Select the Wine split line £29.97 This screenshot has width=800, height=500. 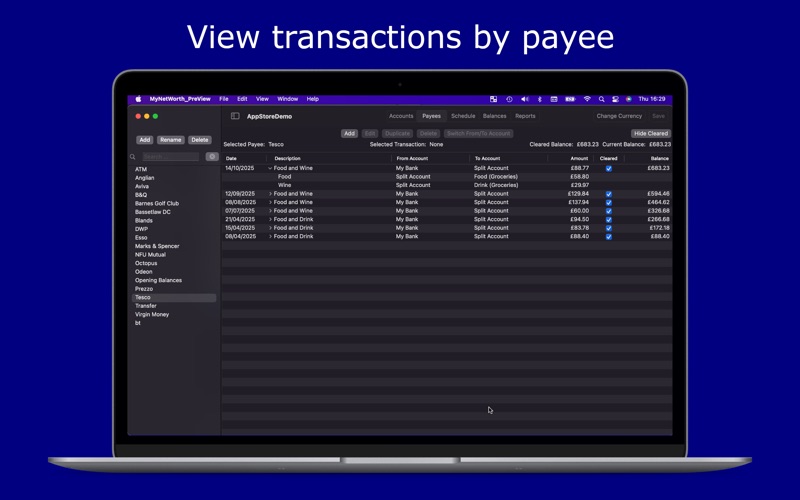(x=446, y=185)
